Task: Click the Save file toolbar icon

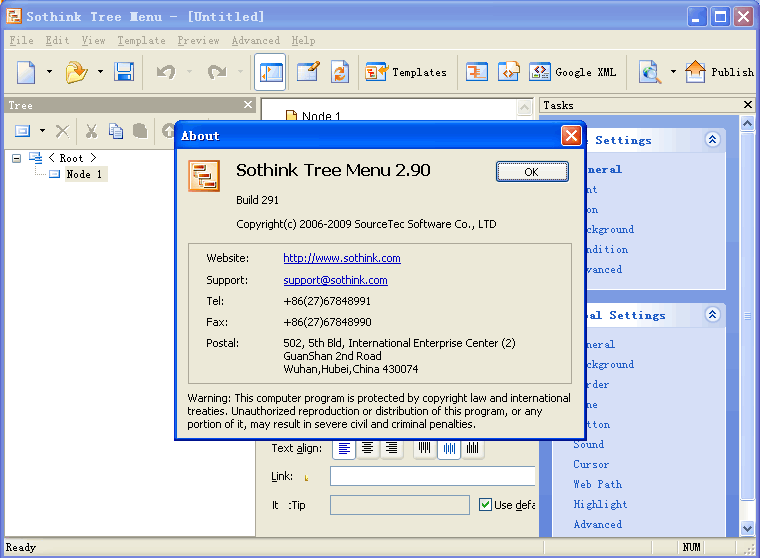Action: (124, 72)
